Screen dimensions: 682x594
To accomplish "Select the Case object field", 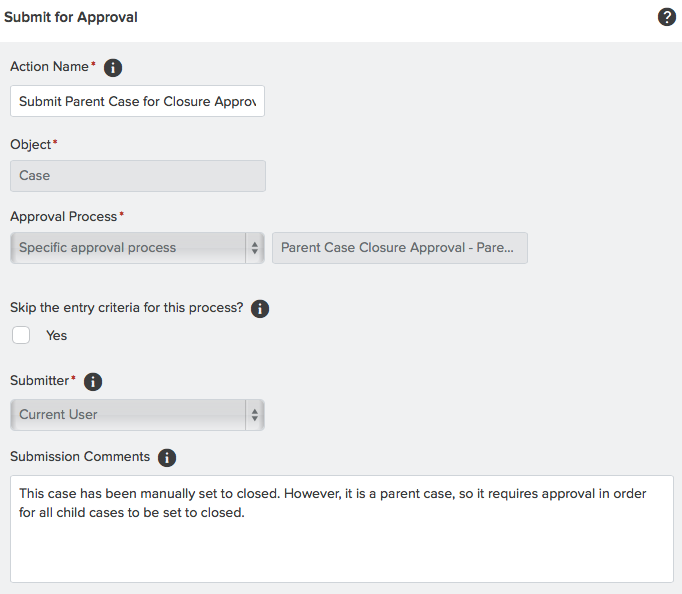I will [138, 176].
